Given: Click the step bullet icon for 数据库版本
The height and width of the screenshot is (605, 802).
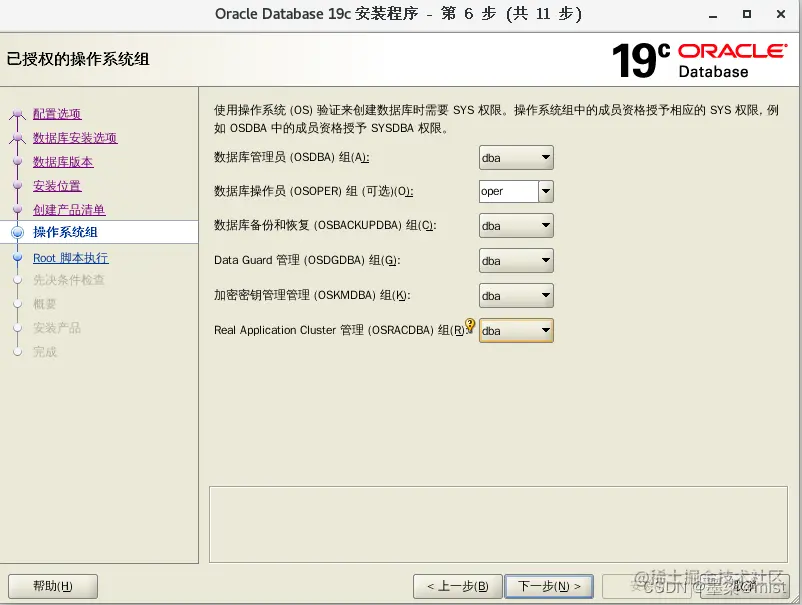Looking at the screenshot, I should coord(17,161).
